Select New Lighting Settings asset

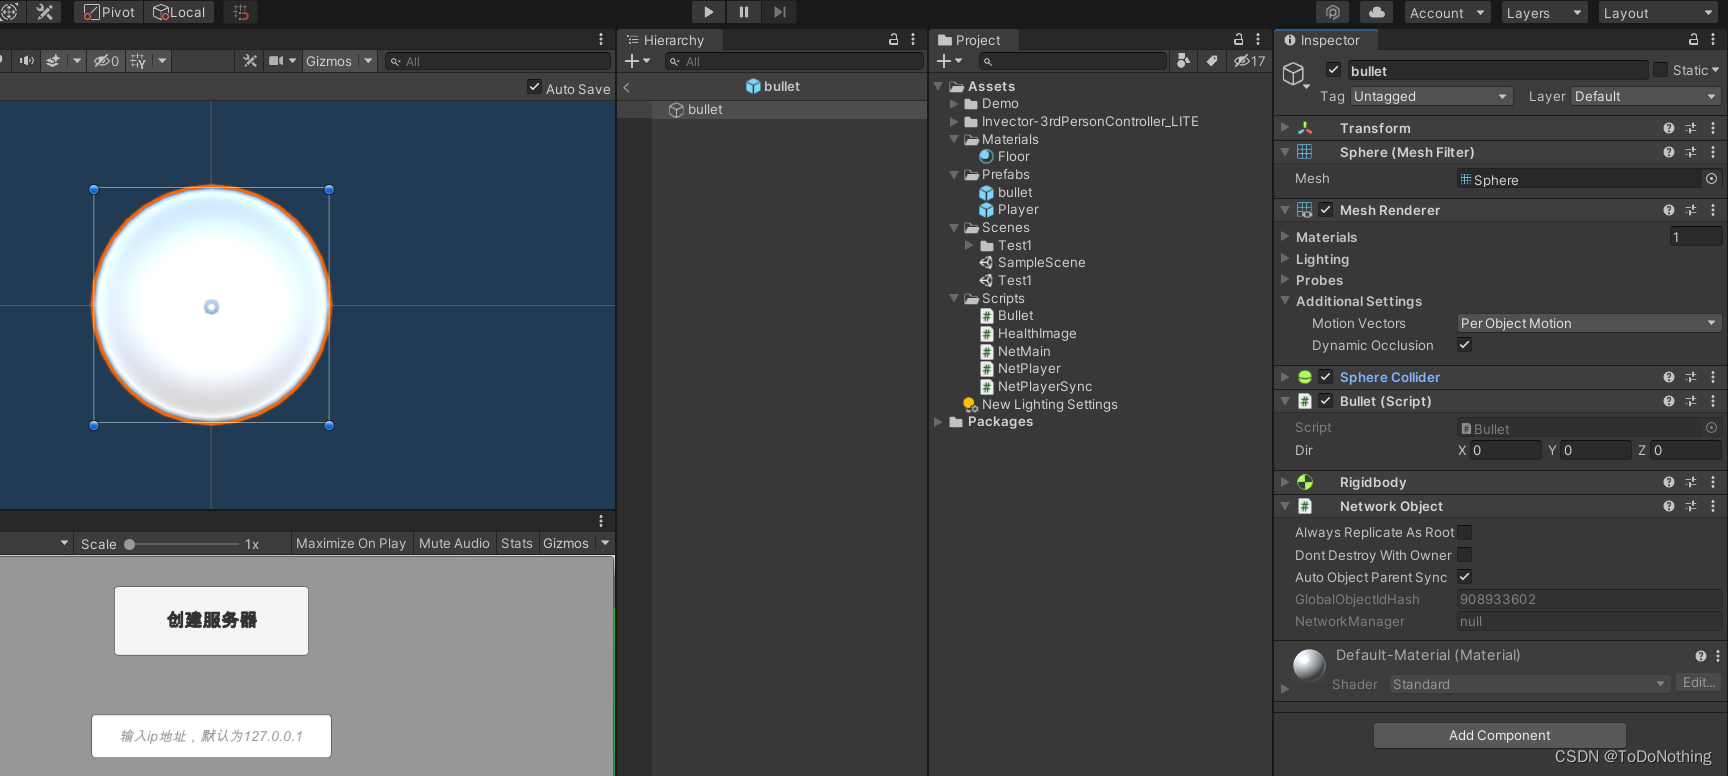click(x=1040, y=405)
